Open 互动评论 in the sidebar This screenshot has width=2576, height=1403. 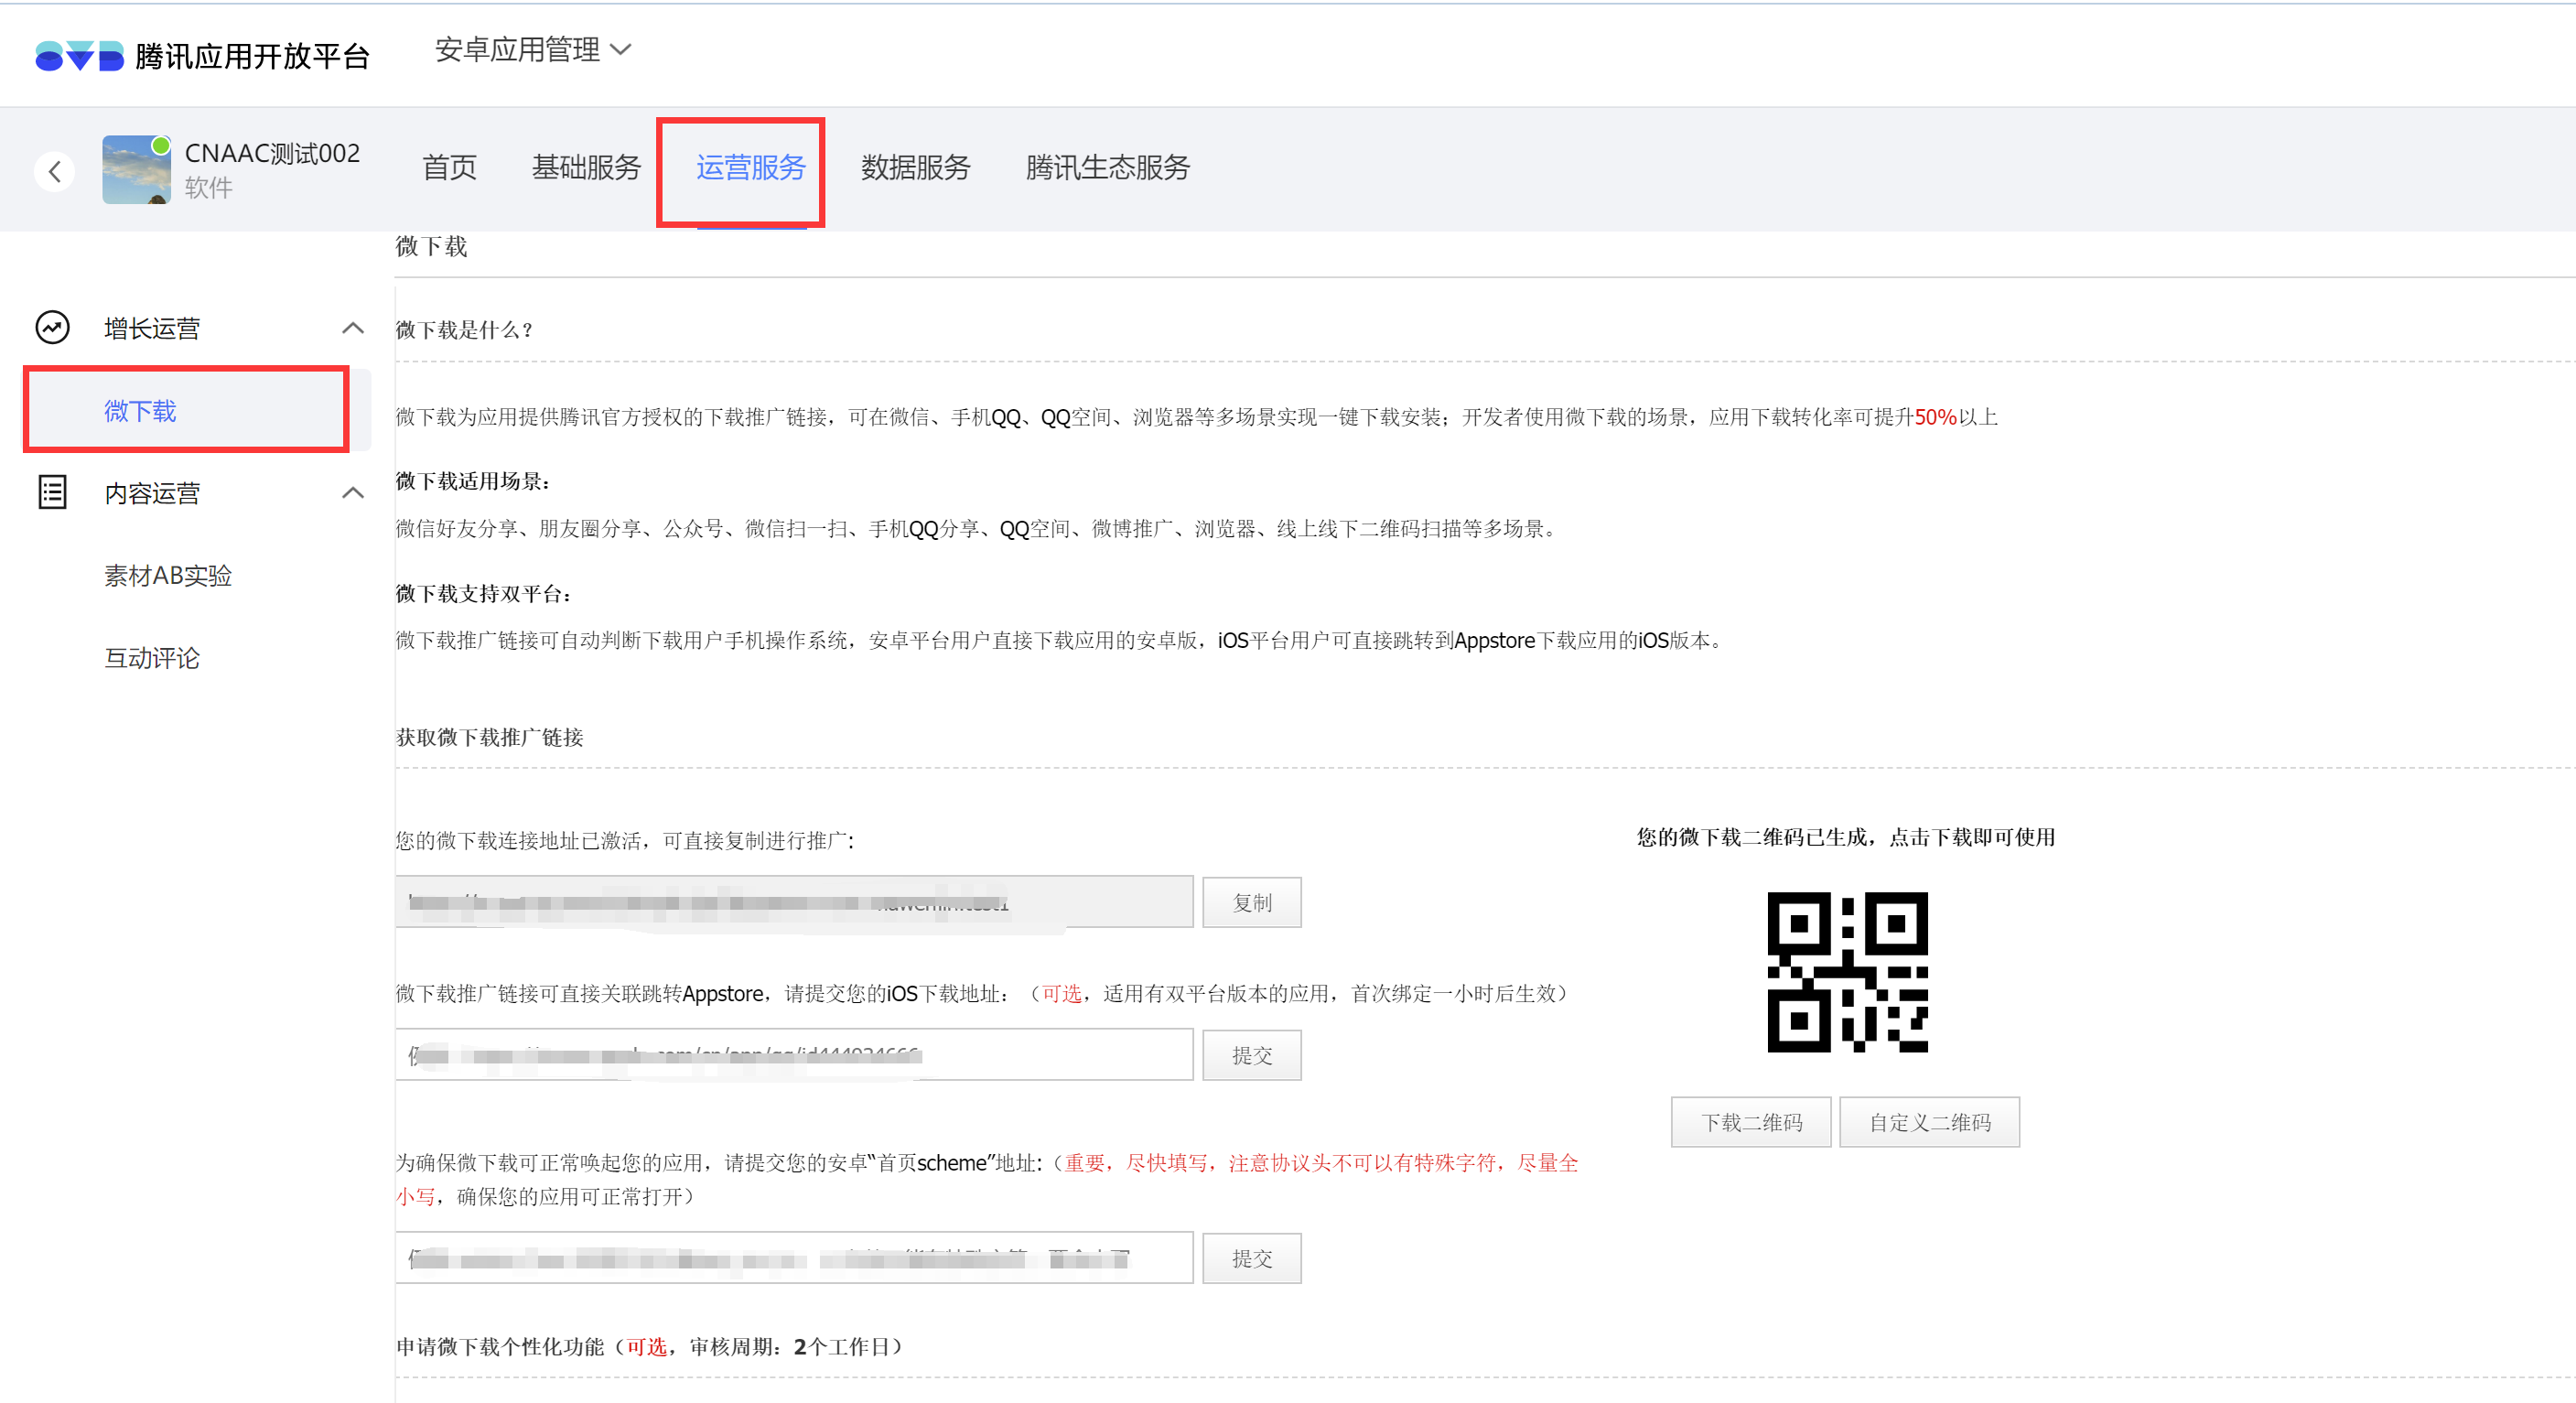tap(152, 658)
